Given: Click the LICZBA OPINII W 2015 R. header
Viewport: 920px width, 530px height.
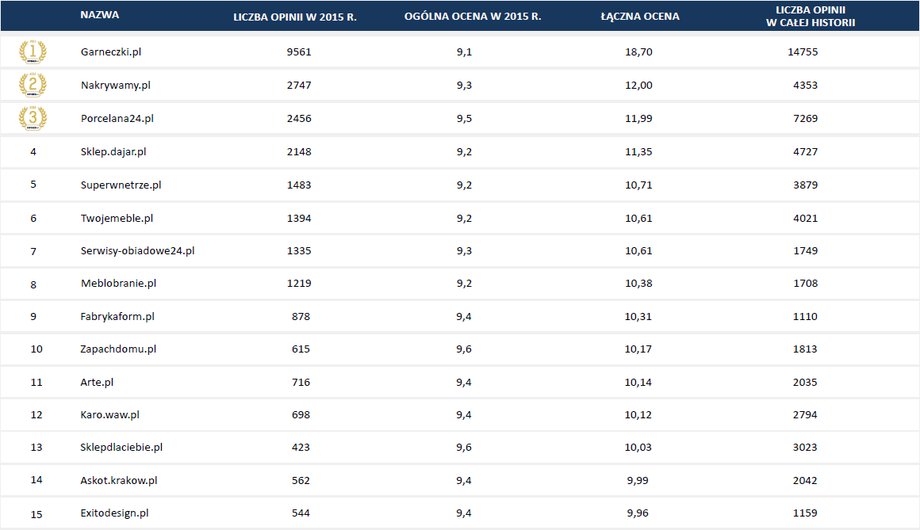Looking at the screenshot, I should (295, 16).
